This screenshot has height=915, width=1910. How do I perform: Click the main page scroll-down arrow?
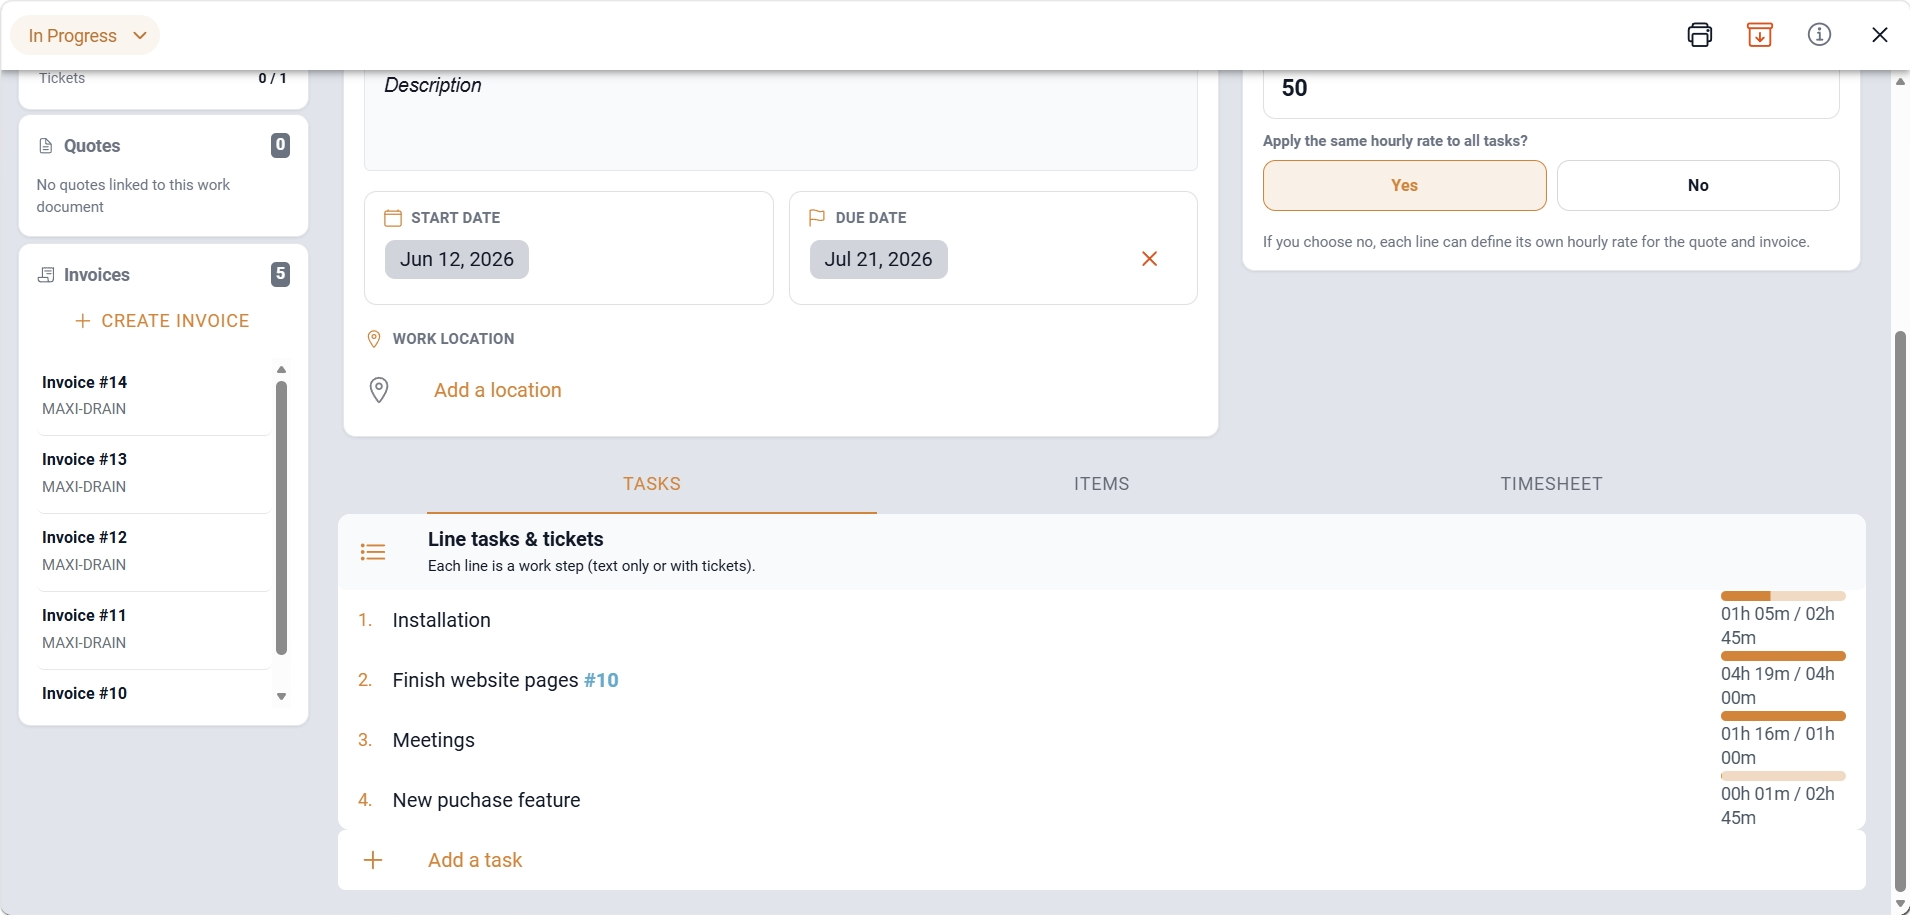pyautogui.click(x=1900, y=904)
